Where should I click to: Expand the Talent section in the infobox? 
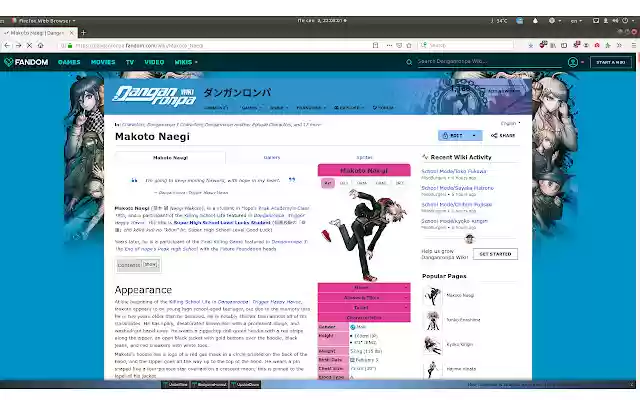[364, 307]
